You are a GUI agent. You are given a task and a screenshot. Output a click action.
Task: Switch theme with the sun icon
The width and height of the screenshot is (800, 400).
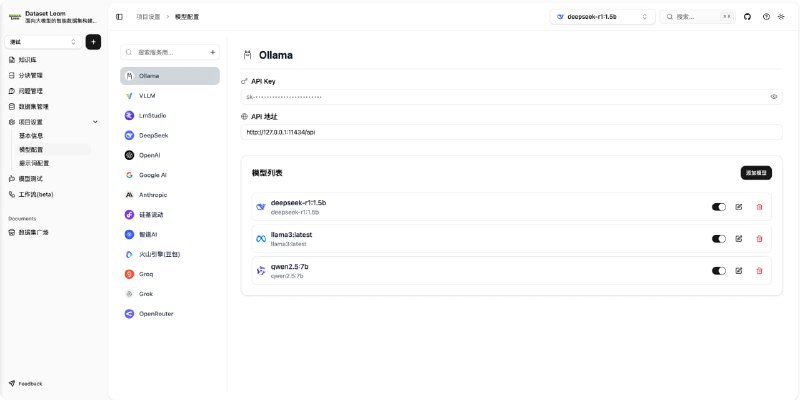tap(783, 17)
